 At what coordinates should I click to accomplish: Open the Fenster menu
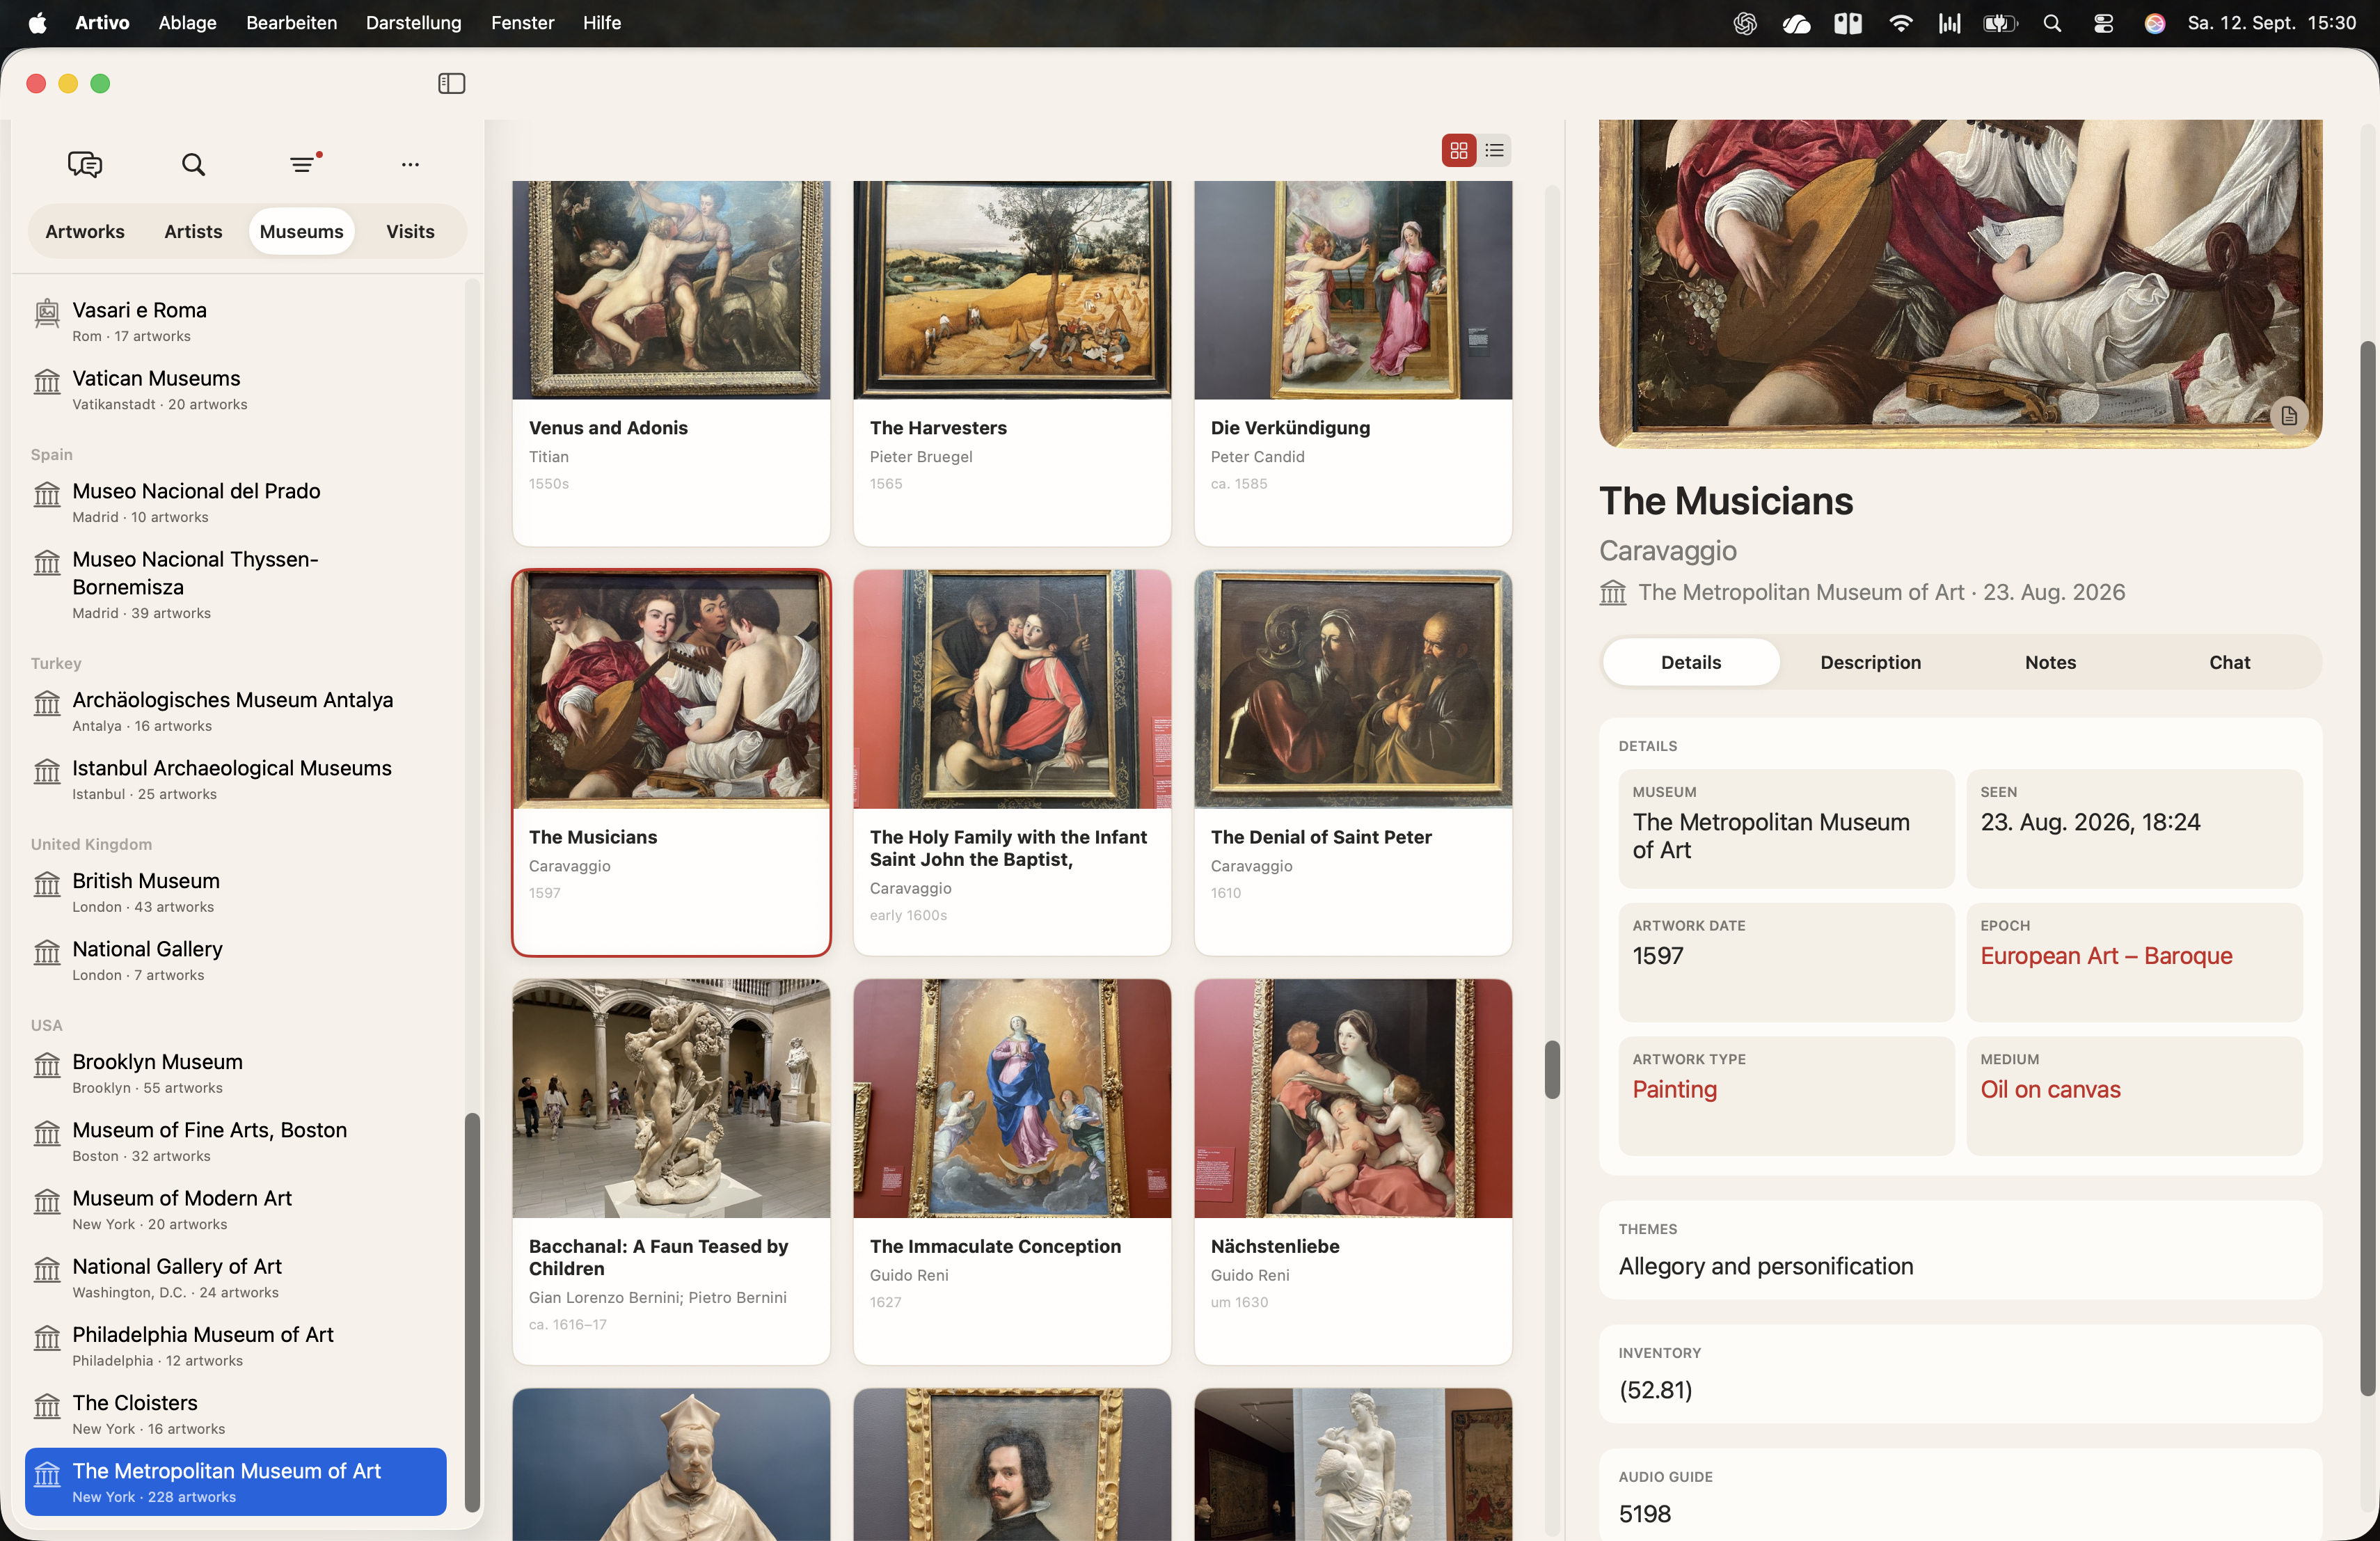point(522,23)
